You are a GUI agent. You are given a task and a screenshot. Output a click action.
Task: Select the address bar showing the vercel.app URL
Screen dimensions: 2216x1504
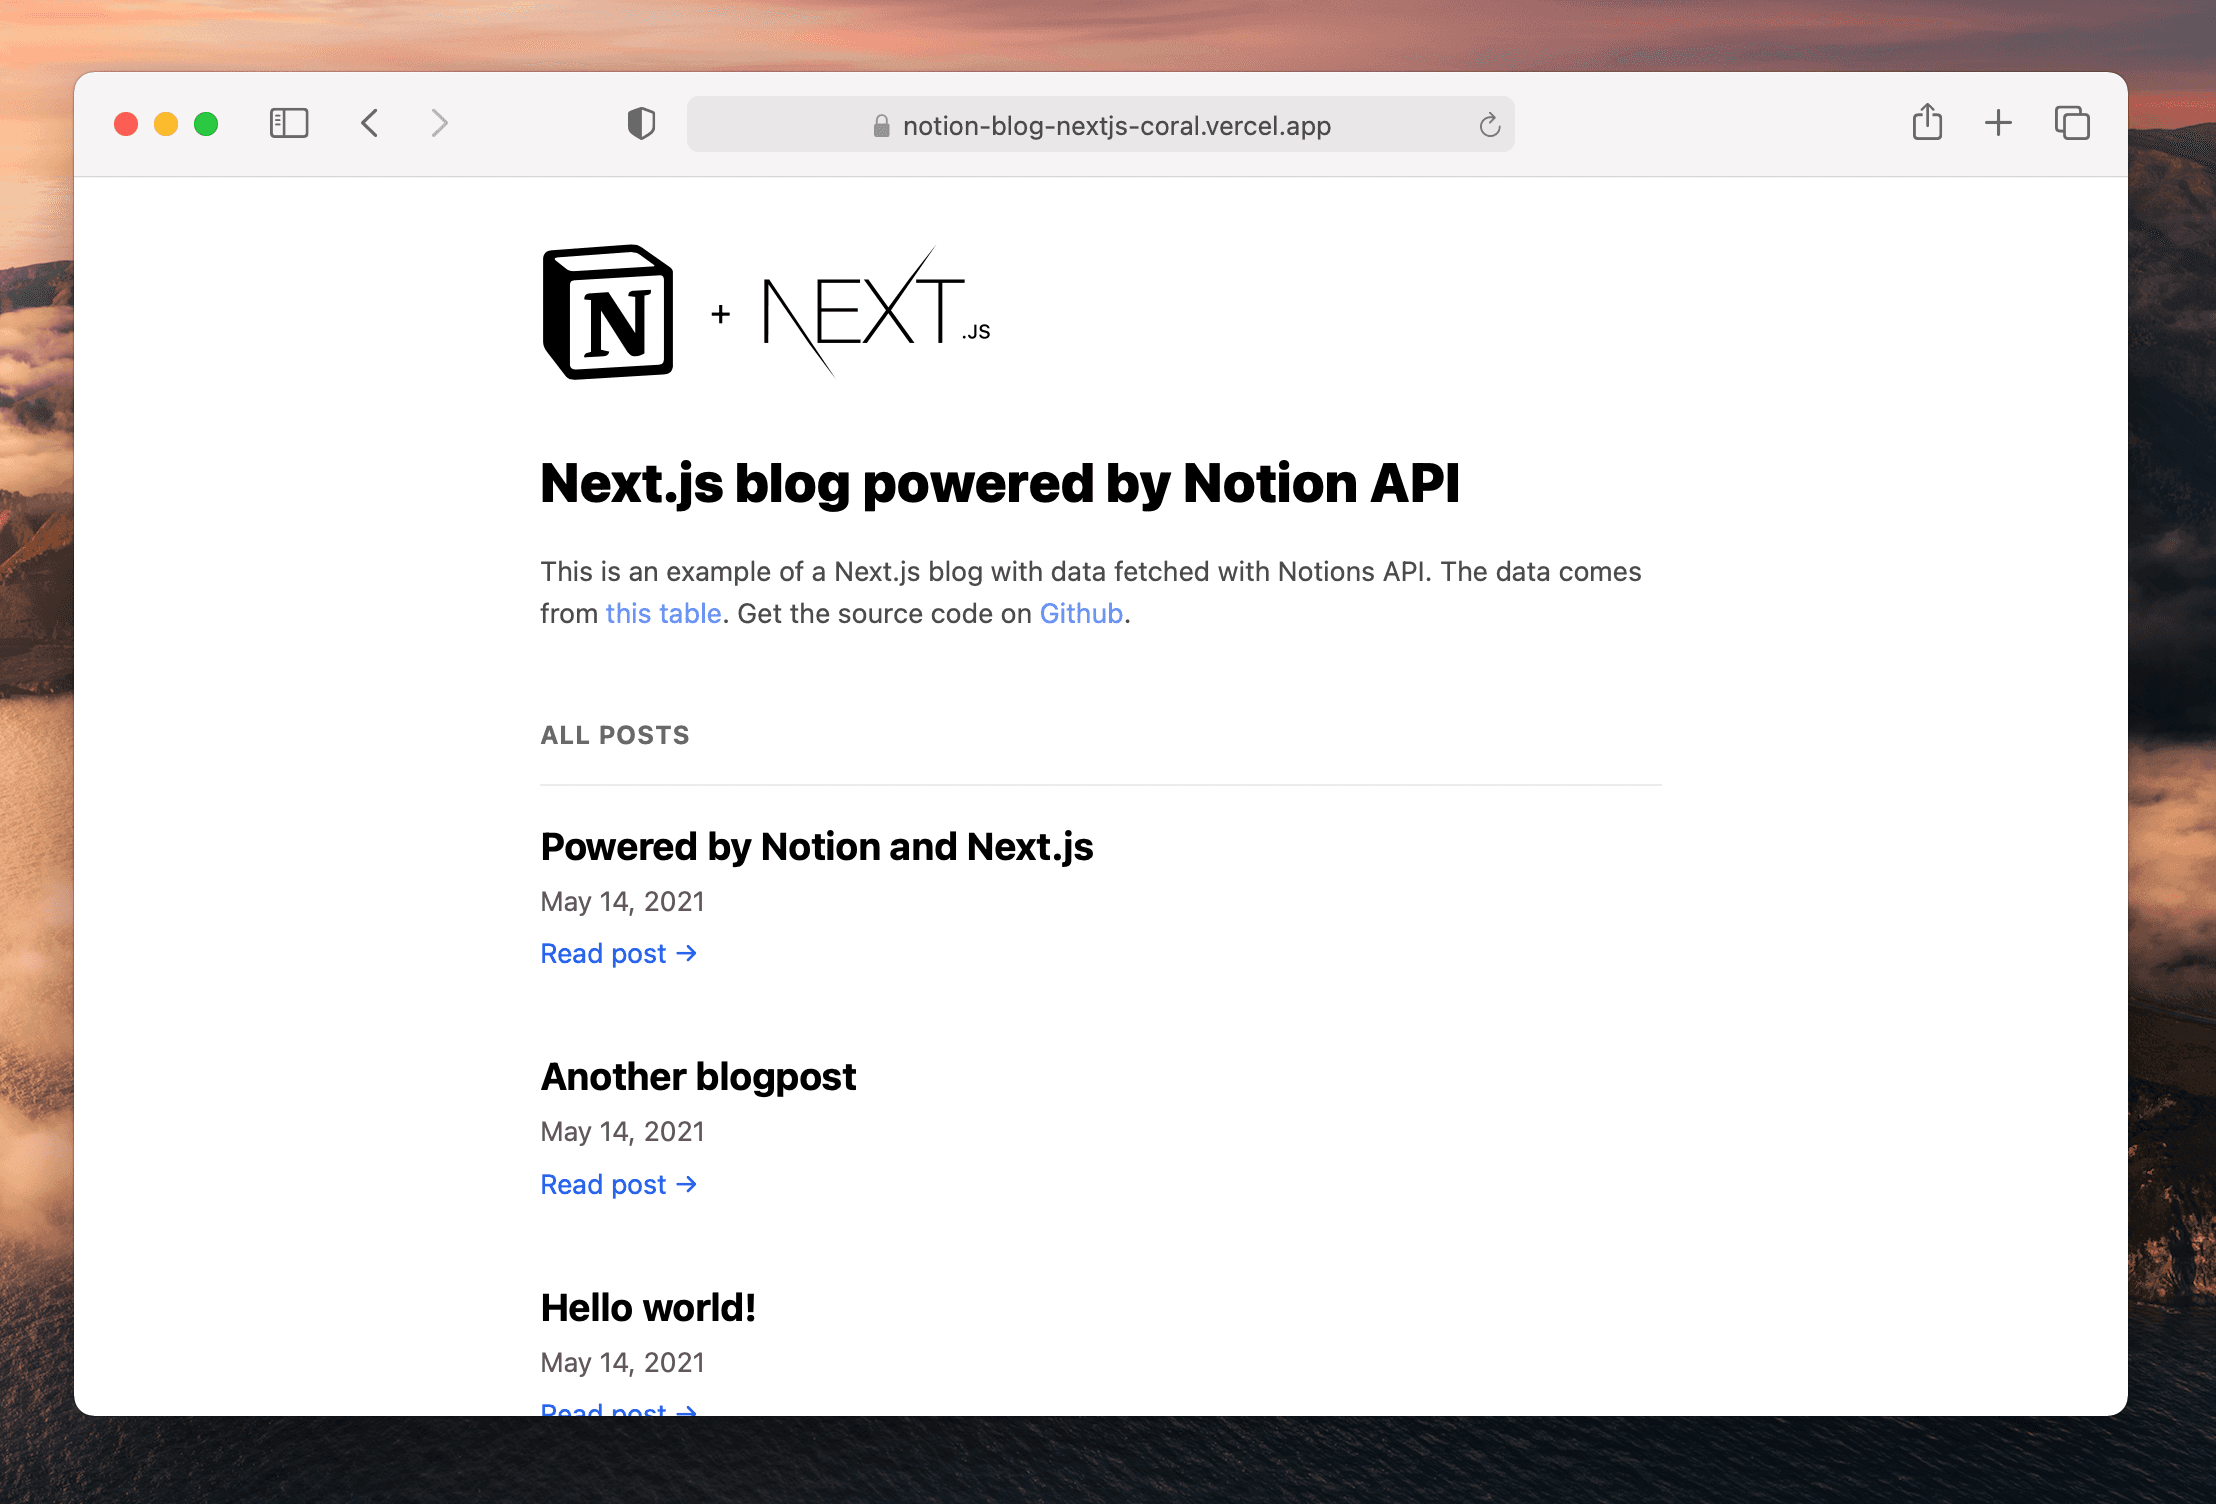click(x=1116, y=125)
